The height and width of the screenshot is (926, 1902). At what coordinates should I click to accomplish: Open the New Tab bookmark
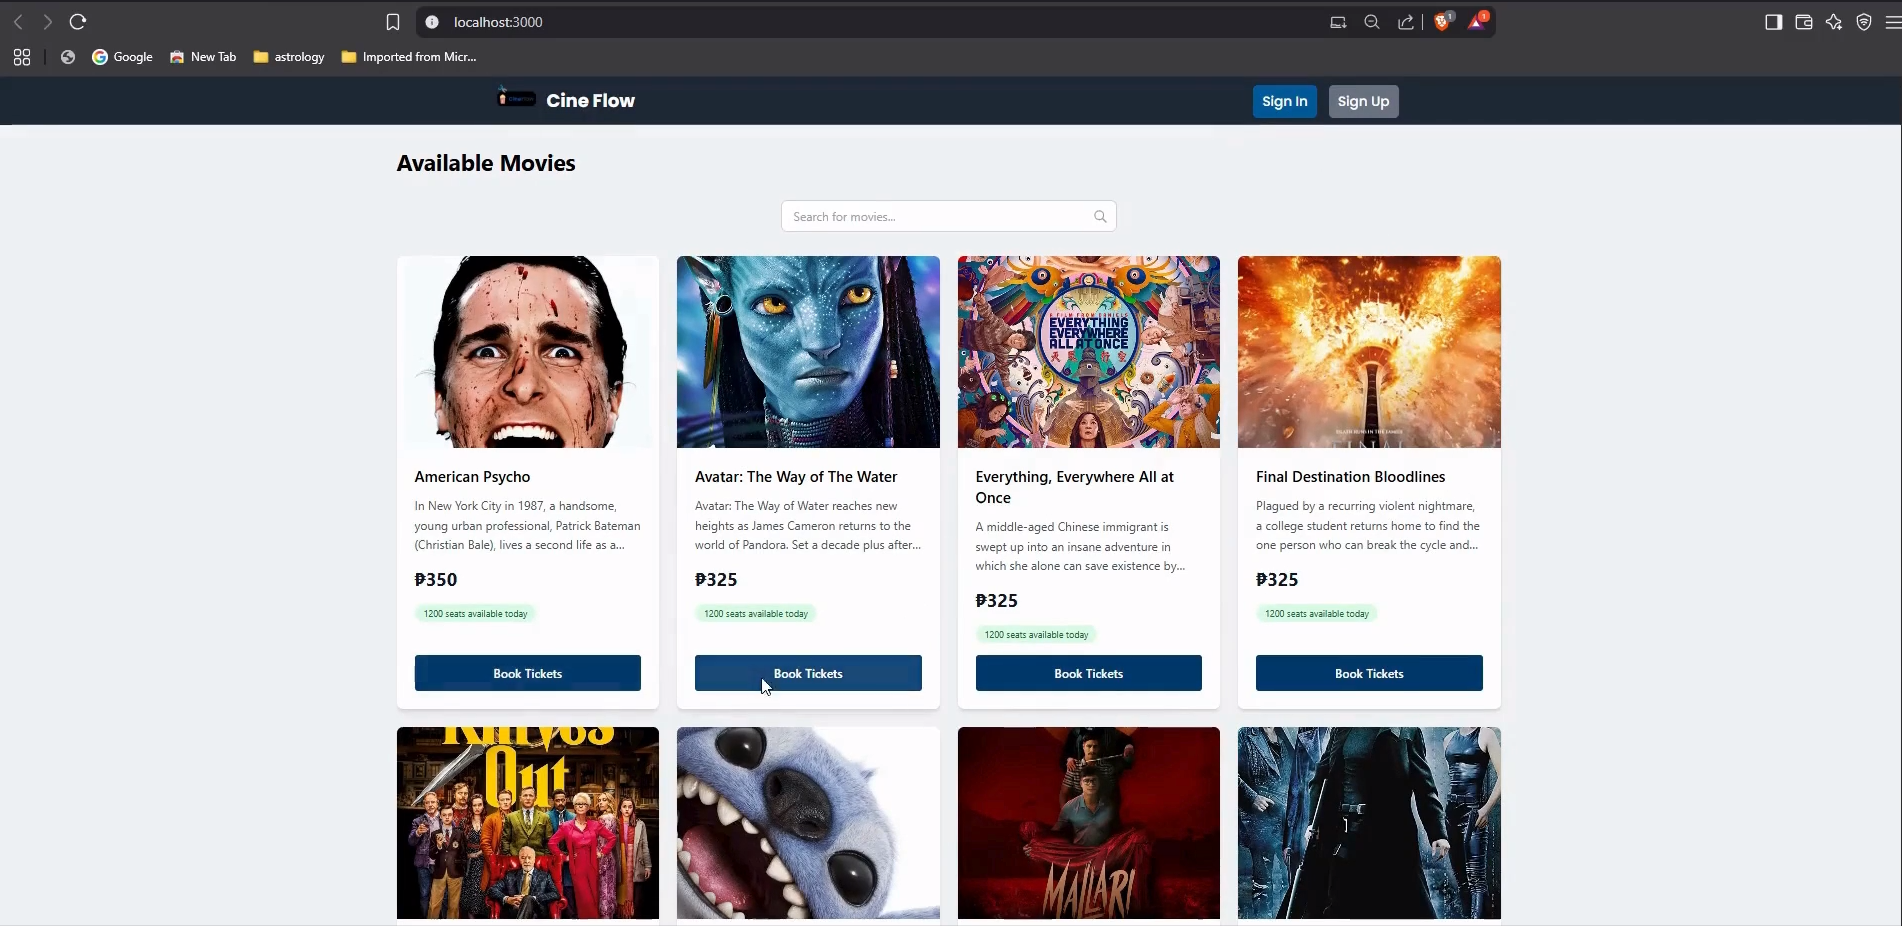[x=203, y=57]
